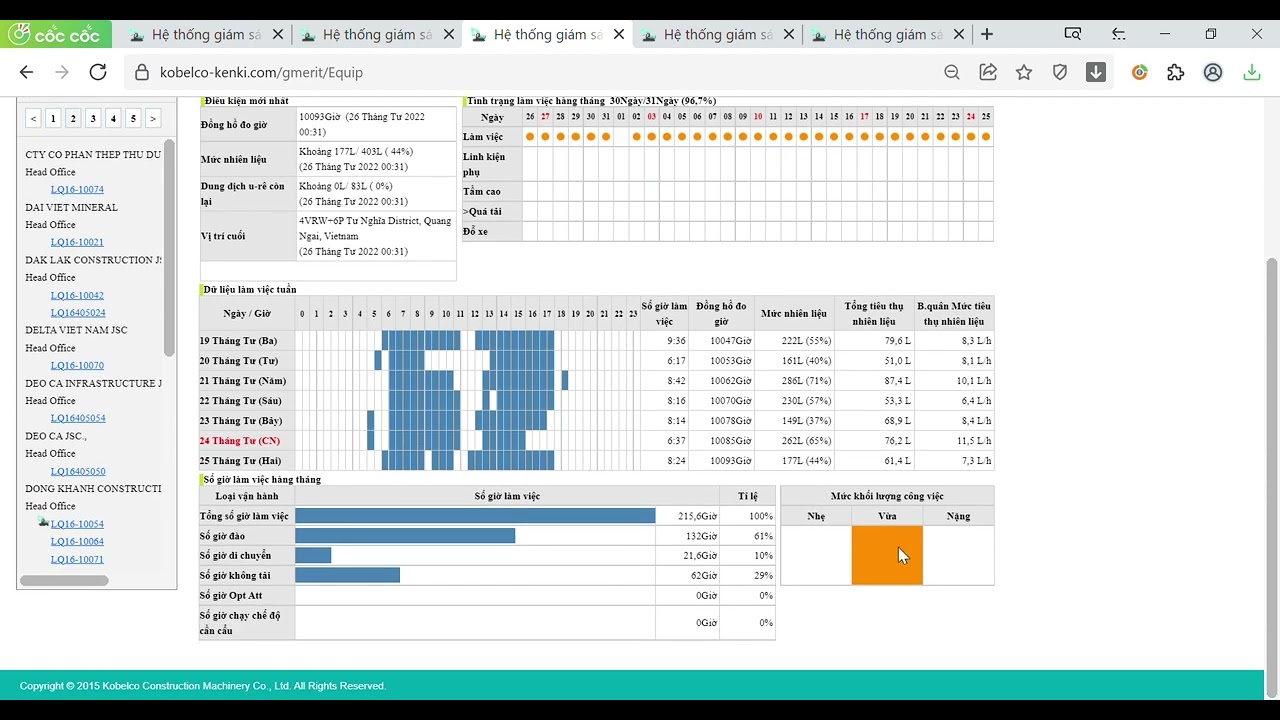Reload the current page

pos(98,72)
